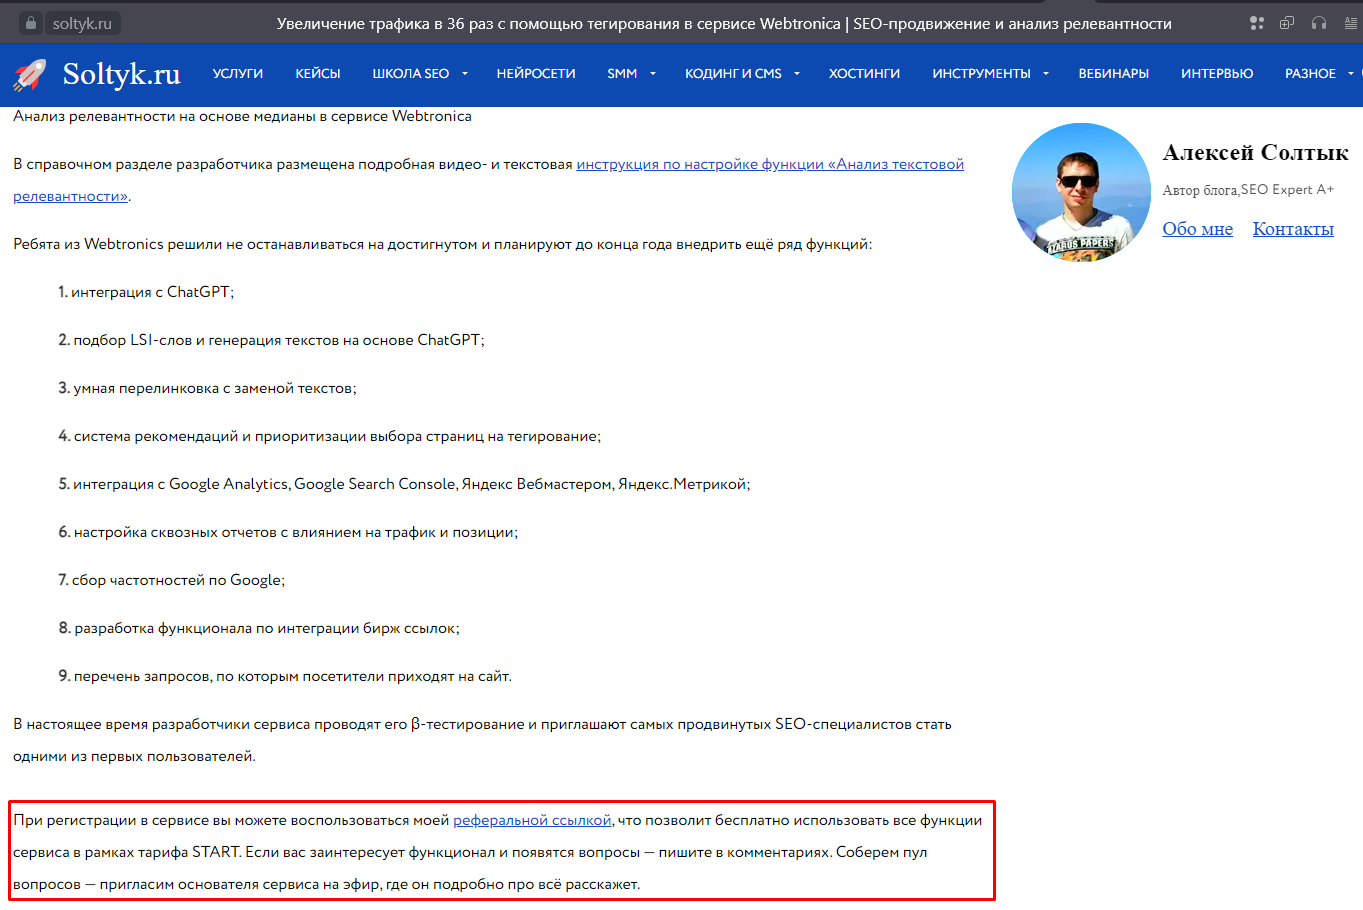The image size is (1363, 910).
Task: Click the headphones read-aloud icon
Action: pyautogui.click(x=1319, y=23)
